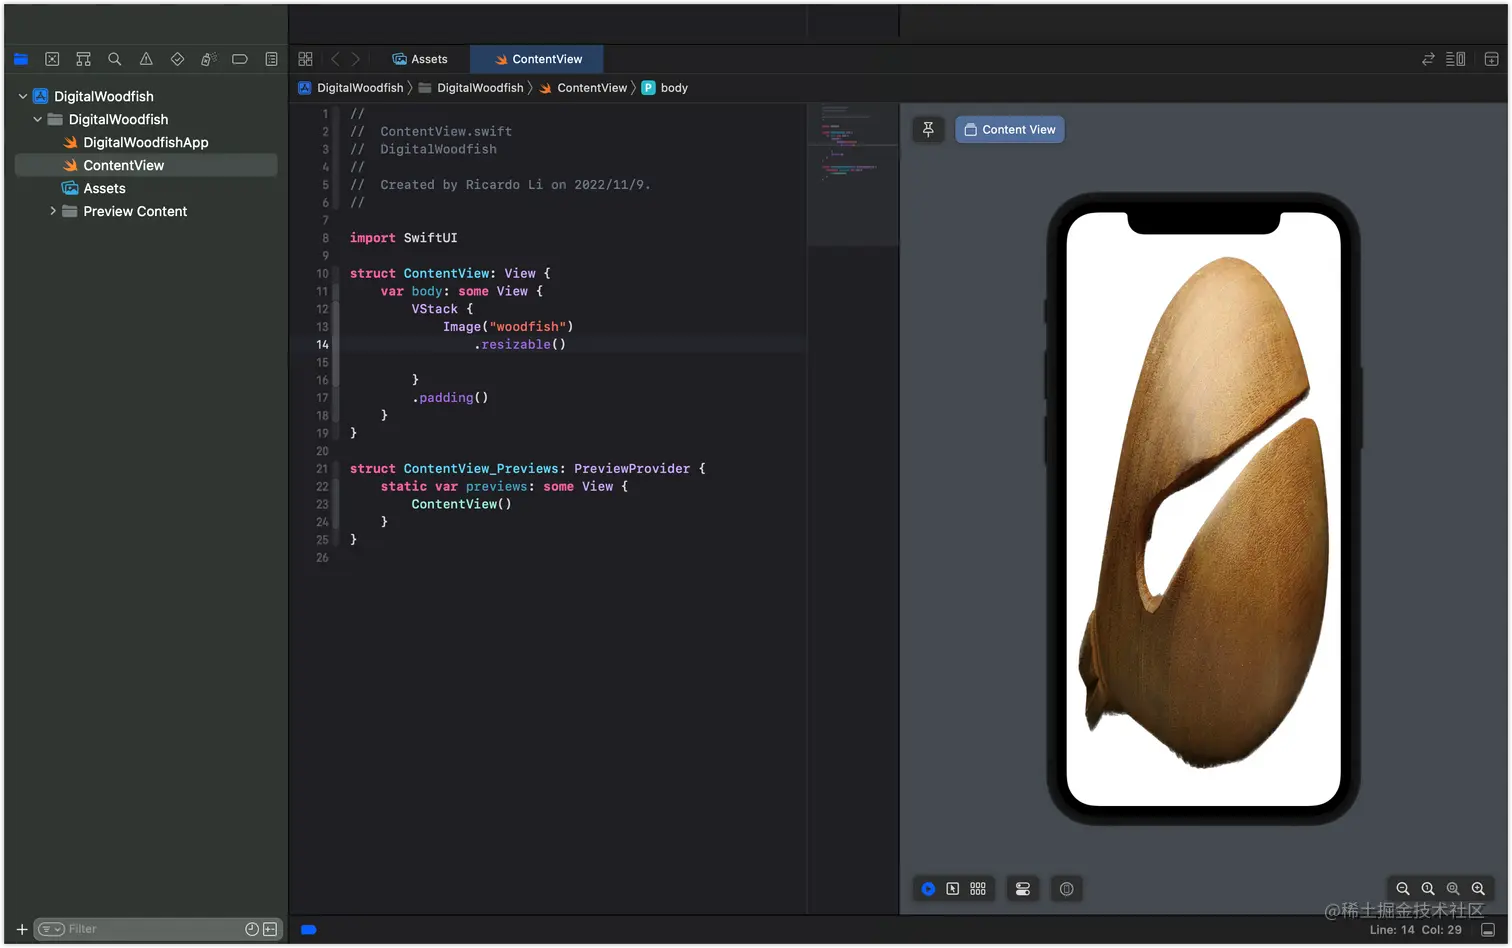
Task: Click the pin preview icon
Action: coord(928,130)
